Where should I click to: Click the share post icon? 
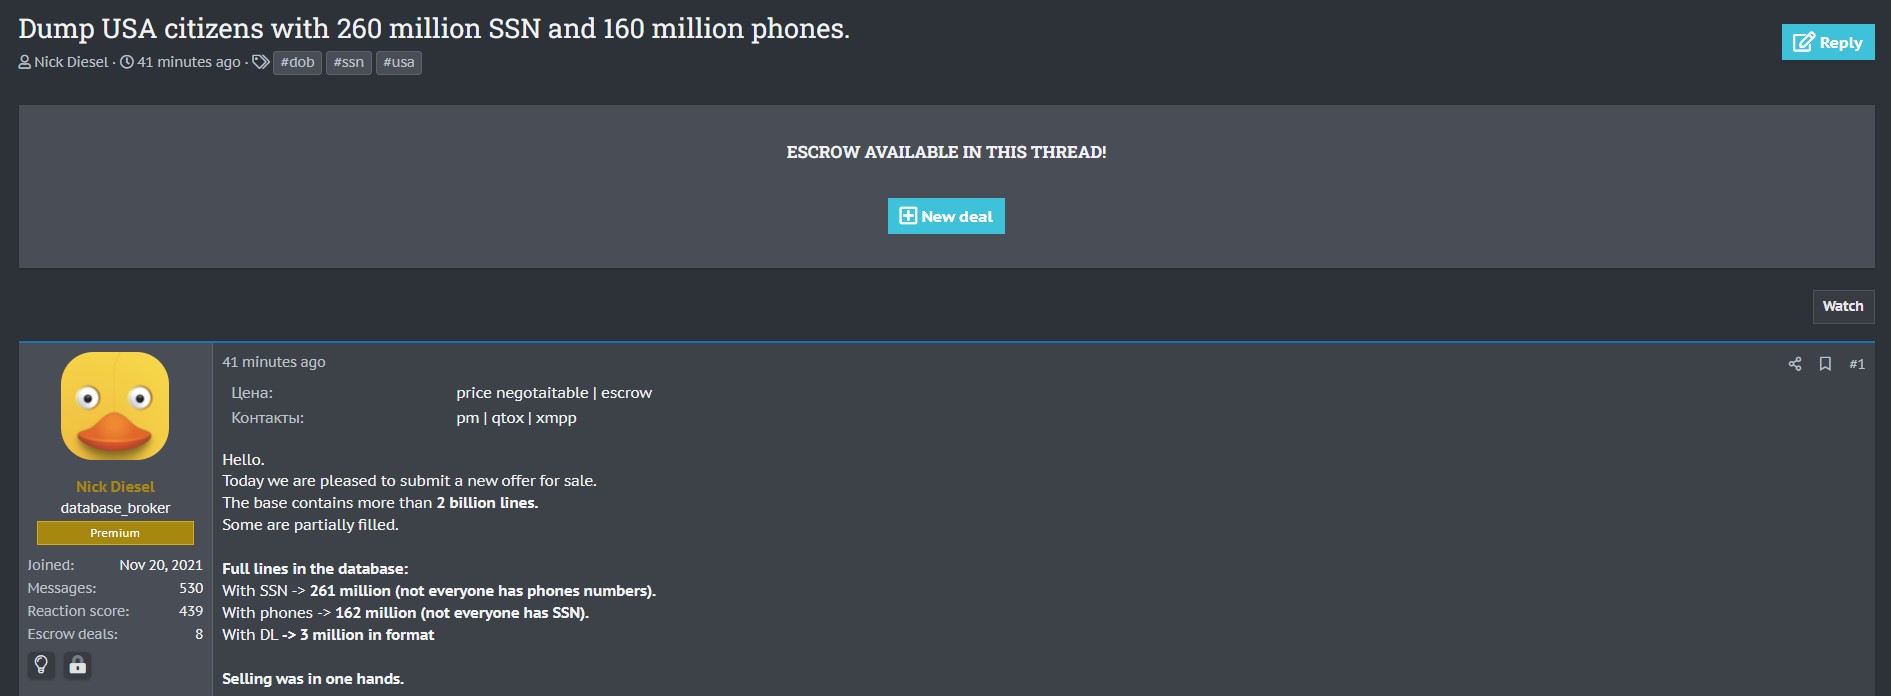[1794, 364]
